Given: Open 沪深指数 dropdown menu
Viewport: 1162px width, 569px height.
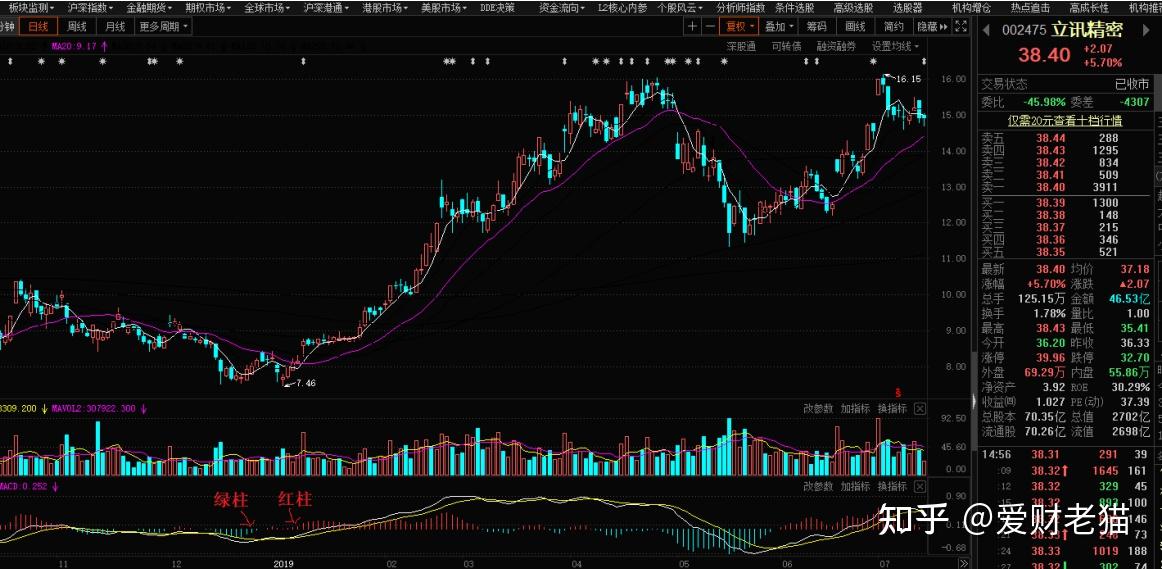Looking at the screenshot, I should [90, 8].
